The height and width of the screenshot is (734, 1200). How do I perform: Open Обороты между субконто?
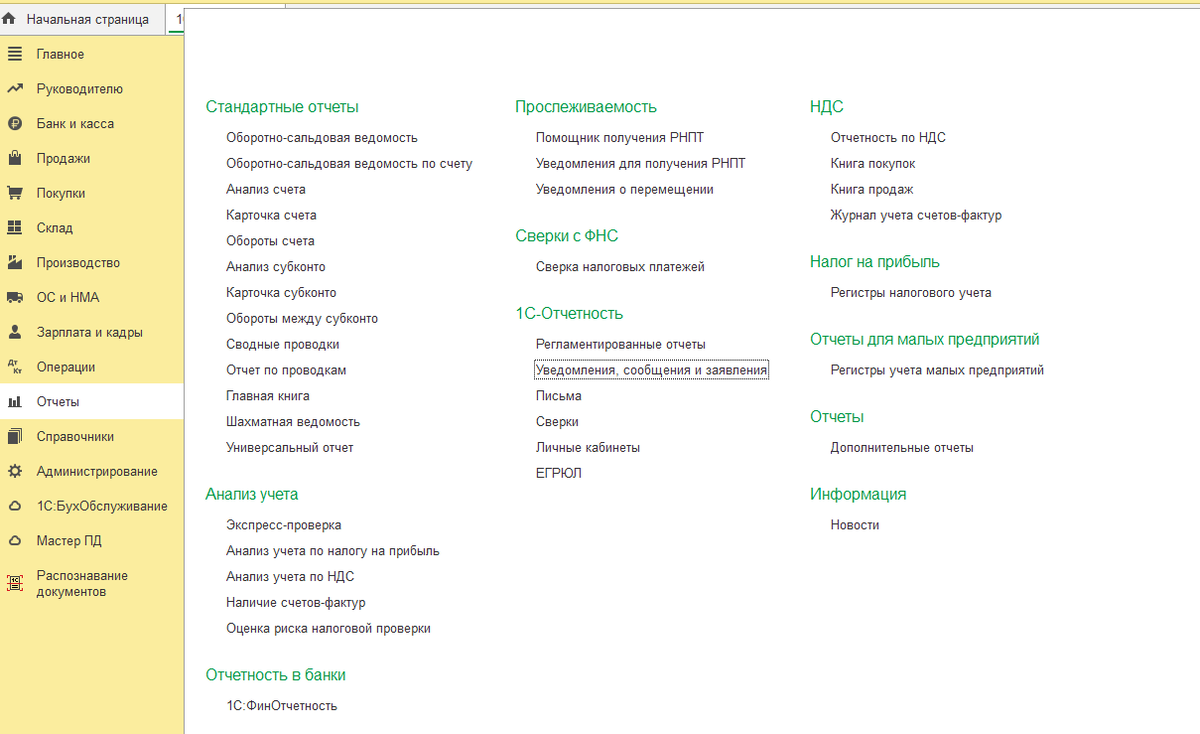pyautogui.click(x=302, y=319)
